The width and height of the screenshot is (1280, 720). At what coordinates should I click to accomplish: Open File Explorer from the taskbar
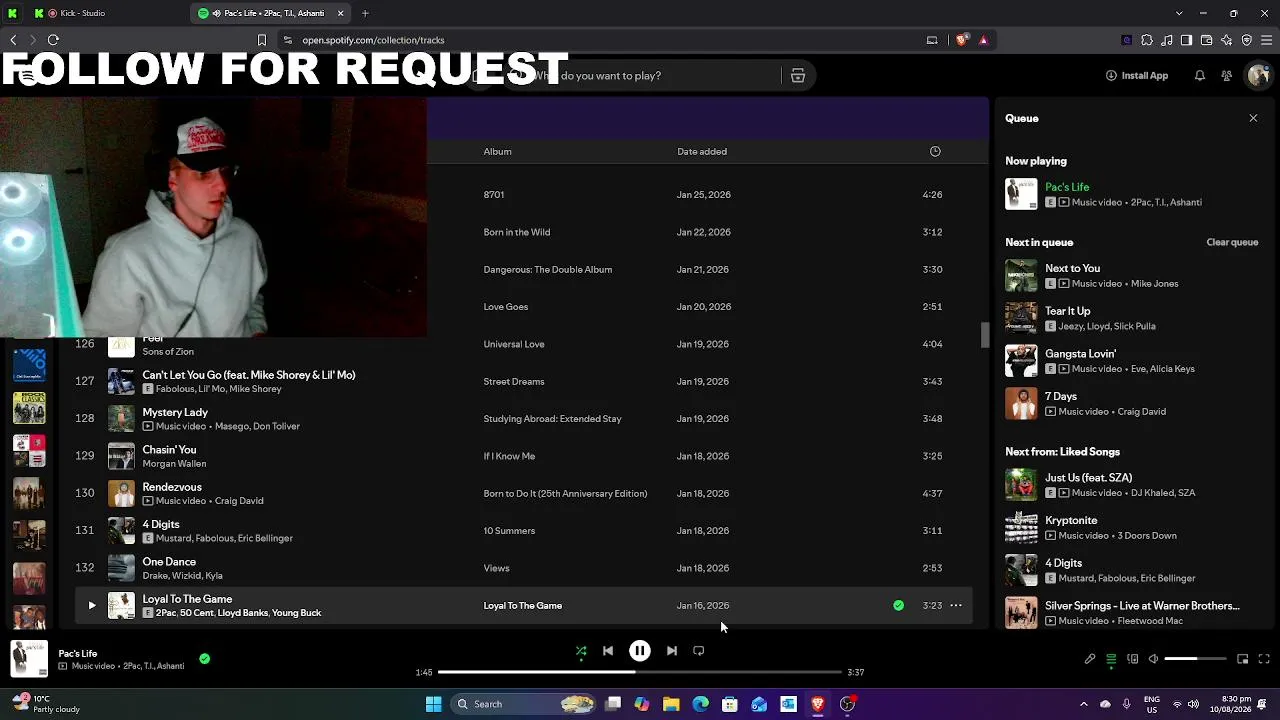(x=671, y=704)
